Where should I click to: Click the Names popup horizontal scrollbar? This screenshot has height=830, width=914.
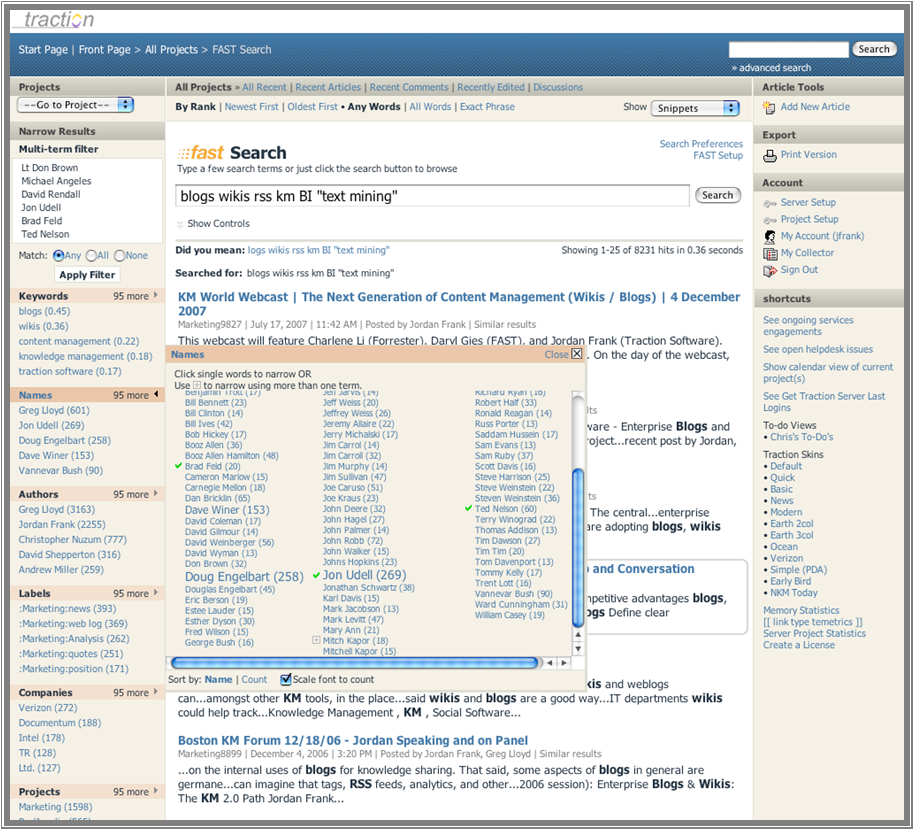(354, 662)
